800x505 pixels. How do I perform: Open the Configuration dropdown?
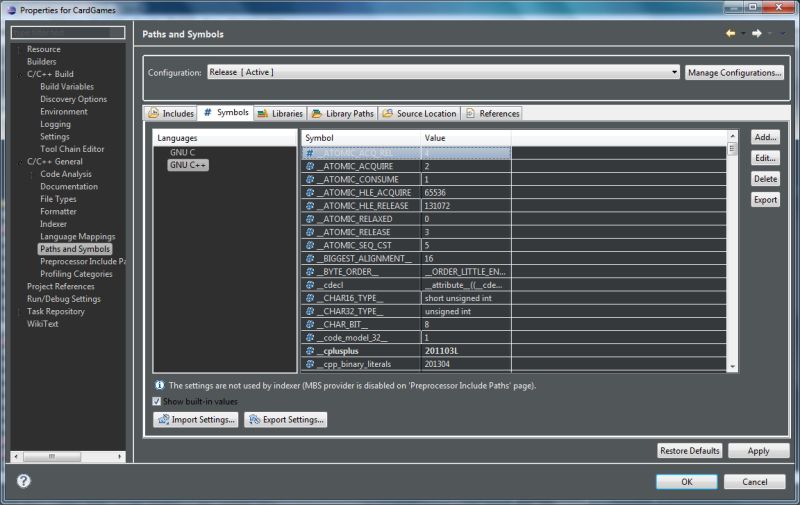pos(443,72)
